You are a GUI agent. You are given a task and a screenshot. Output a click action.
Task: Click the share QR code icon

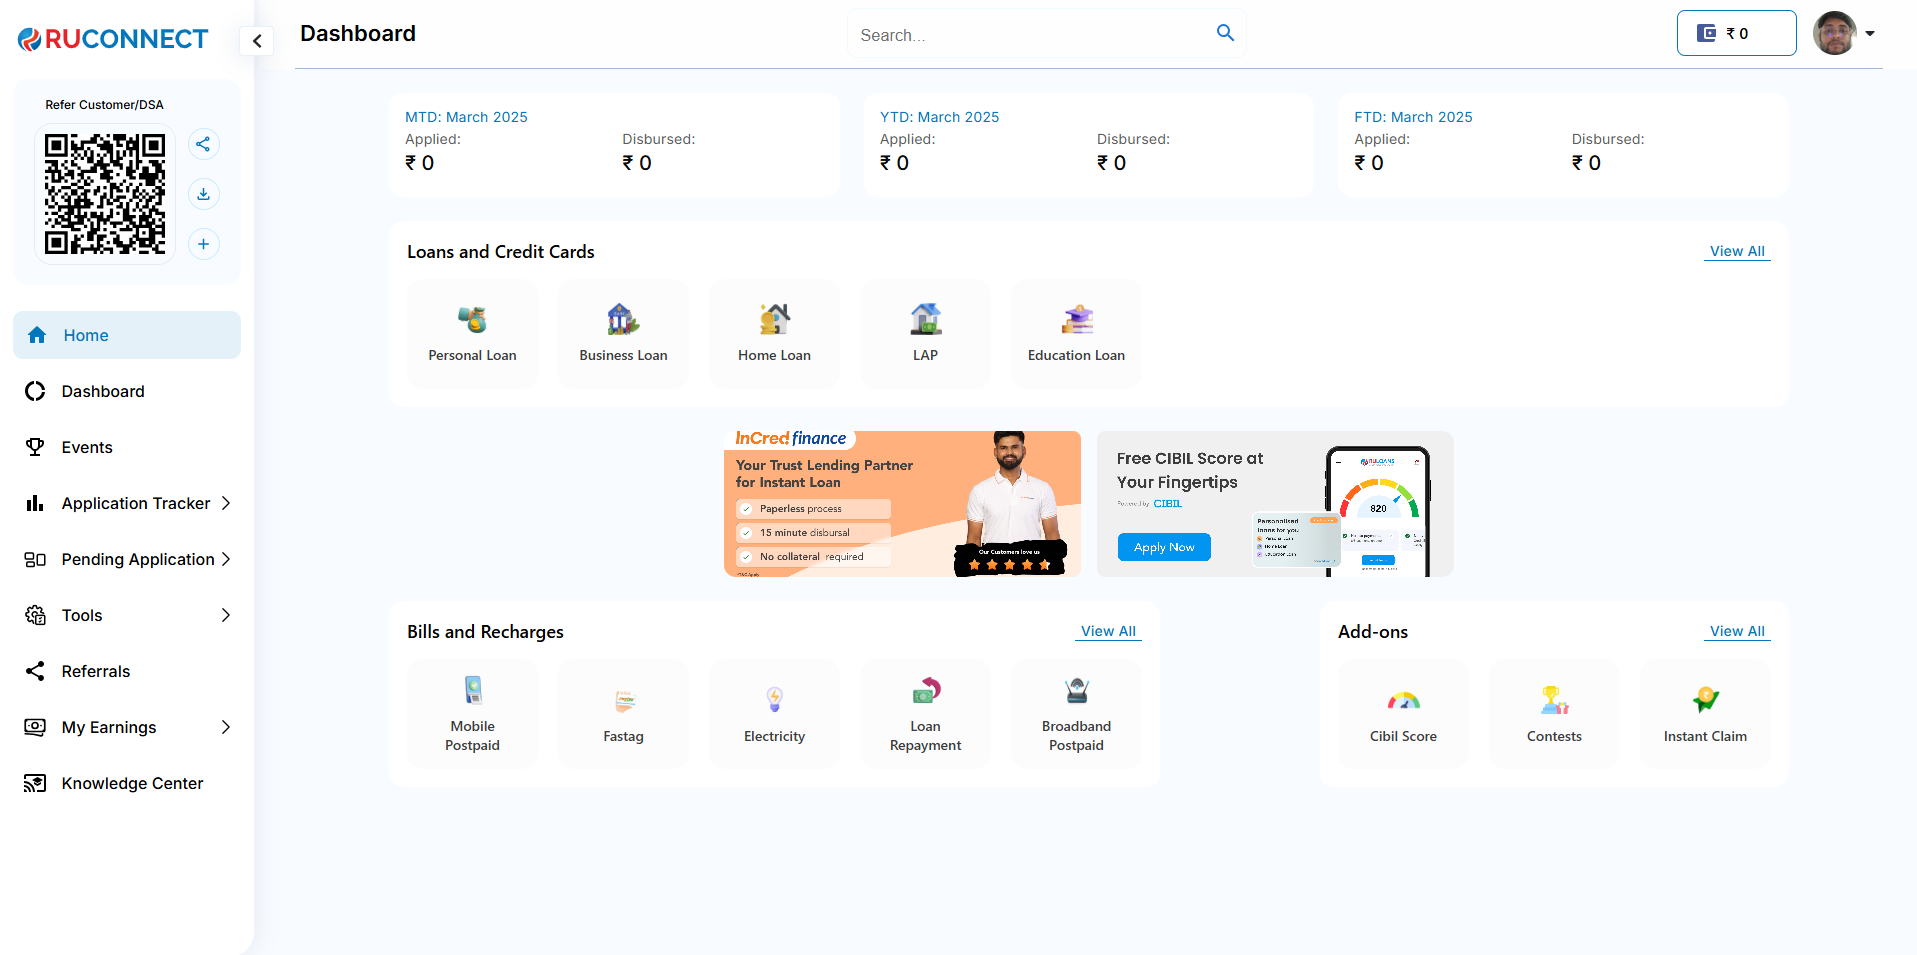pyautogui.click(x=203, y=144)
